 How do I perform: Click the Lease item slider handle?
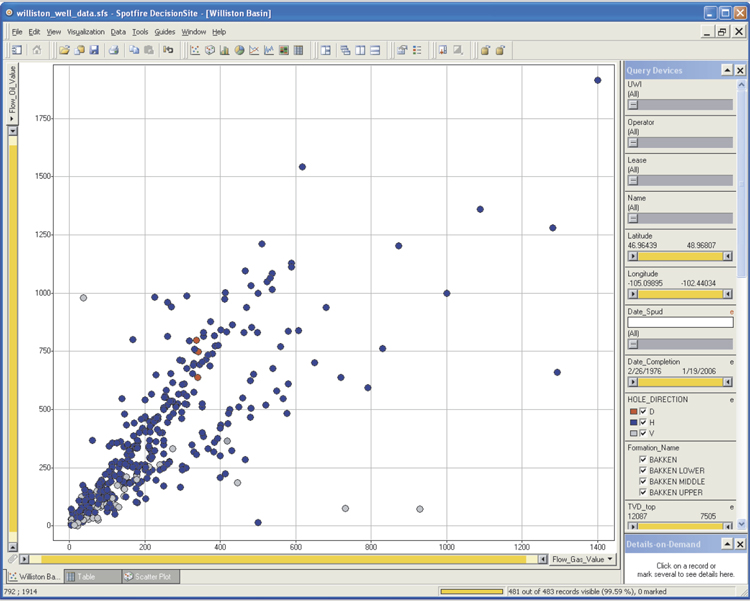coord(633,180)
